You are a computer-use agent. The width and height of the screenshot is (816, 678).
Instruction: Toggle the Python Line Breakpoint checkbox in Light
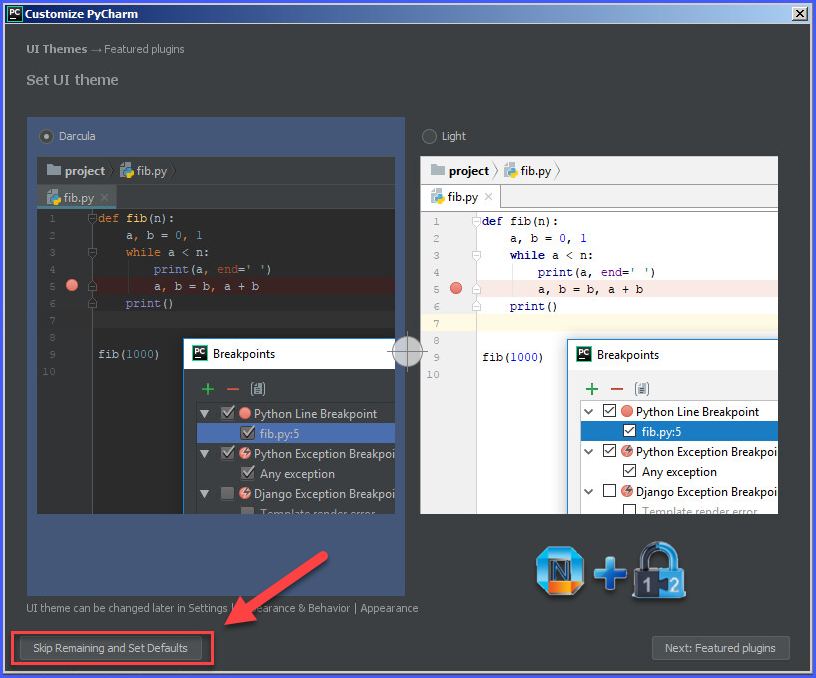609,411
